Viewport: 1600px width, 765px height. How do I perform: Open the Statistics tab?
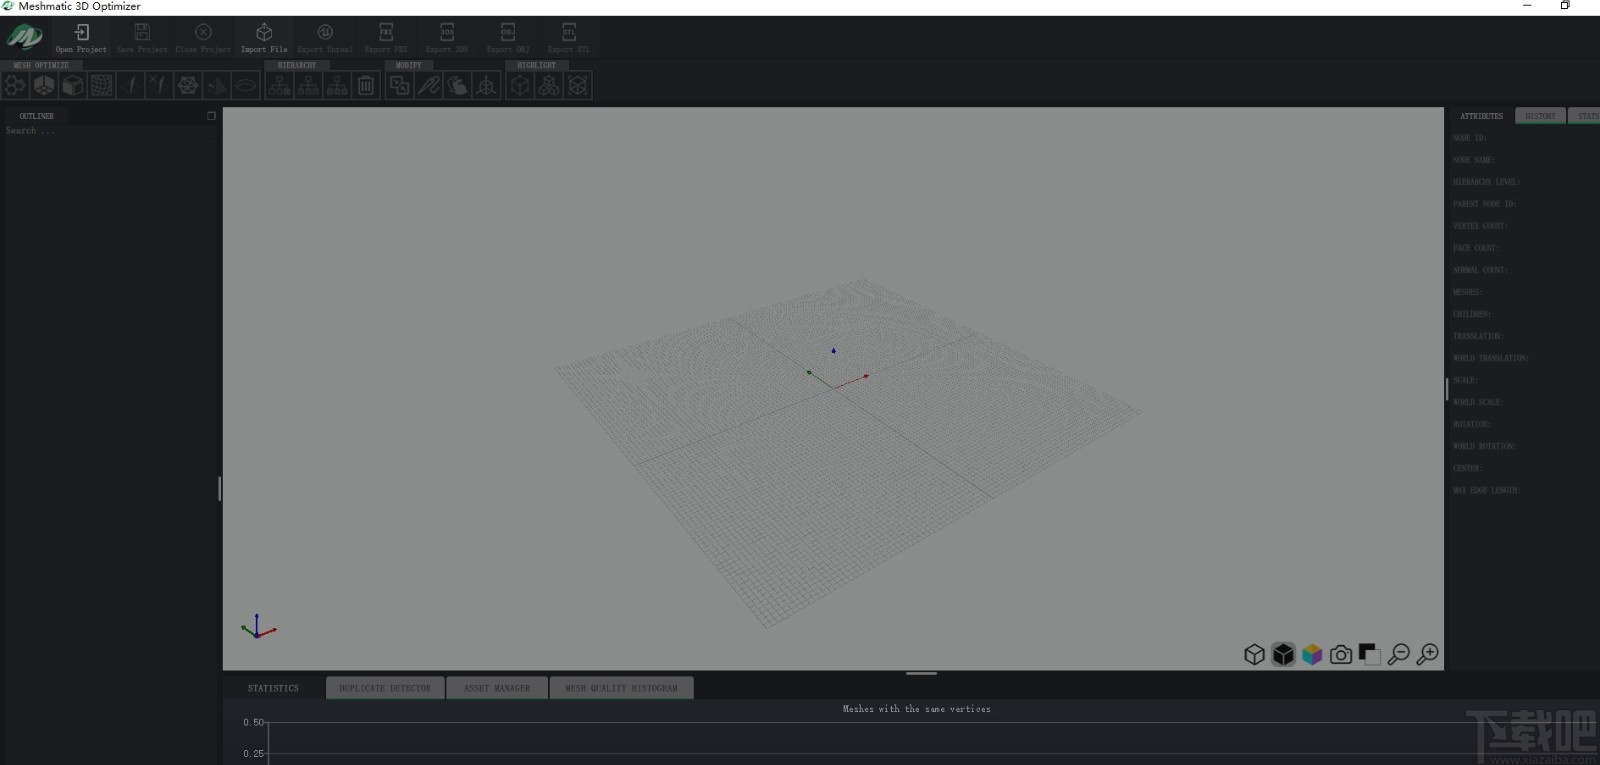pyautogui.click(x=273, y=688)
